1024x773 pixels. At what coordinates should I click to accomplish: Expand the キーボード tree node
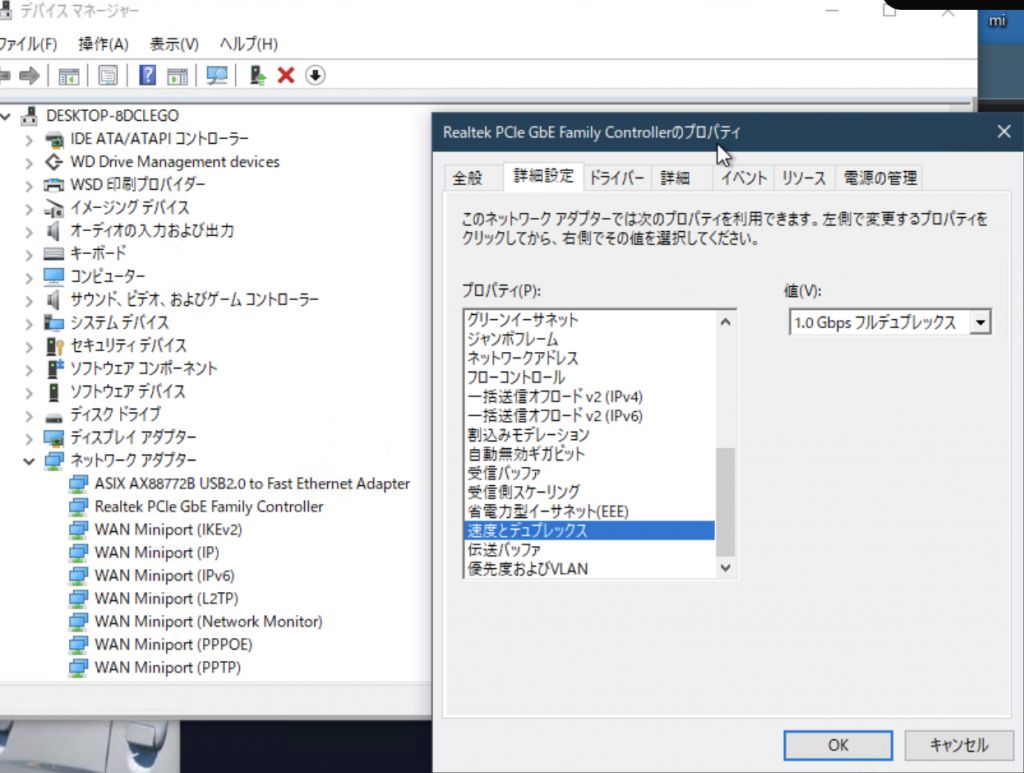pos(29,254)
